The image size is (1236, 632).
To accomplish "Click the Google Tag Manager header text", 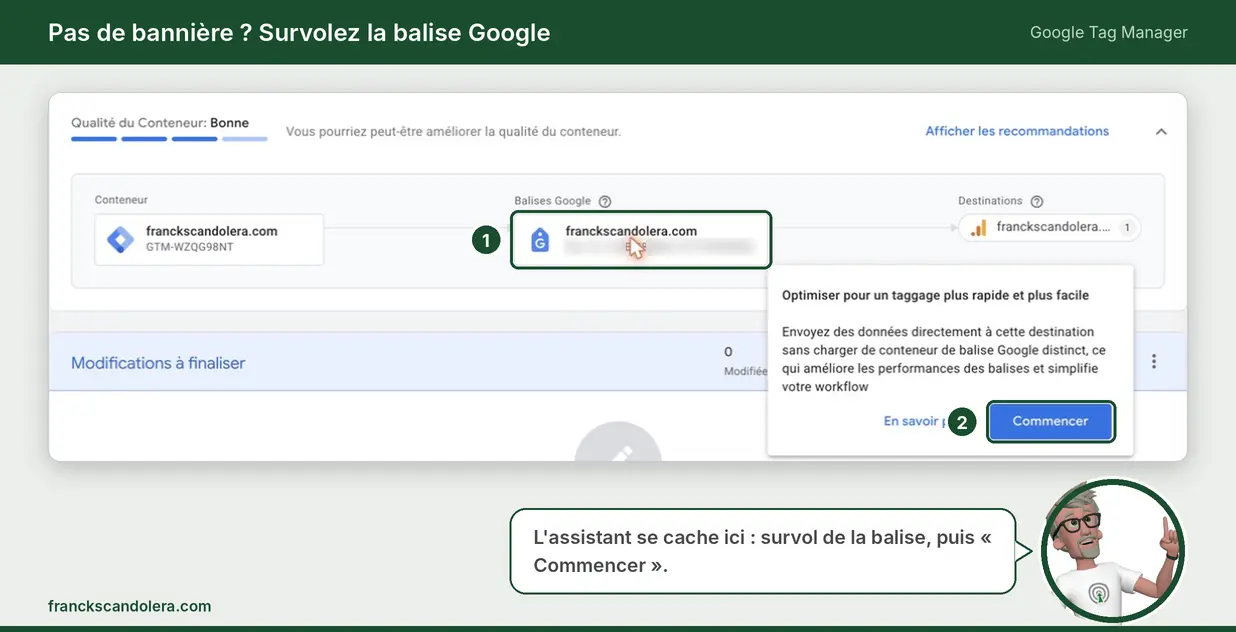I will (x=1109, y=32).
